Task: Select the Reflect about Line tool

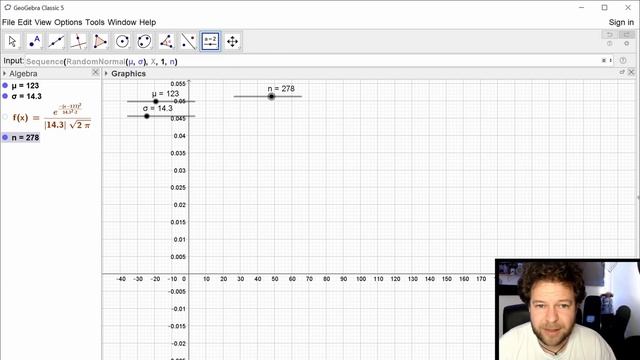Action: (x=189, y=41)
